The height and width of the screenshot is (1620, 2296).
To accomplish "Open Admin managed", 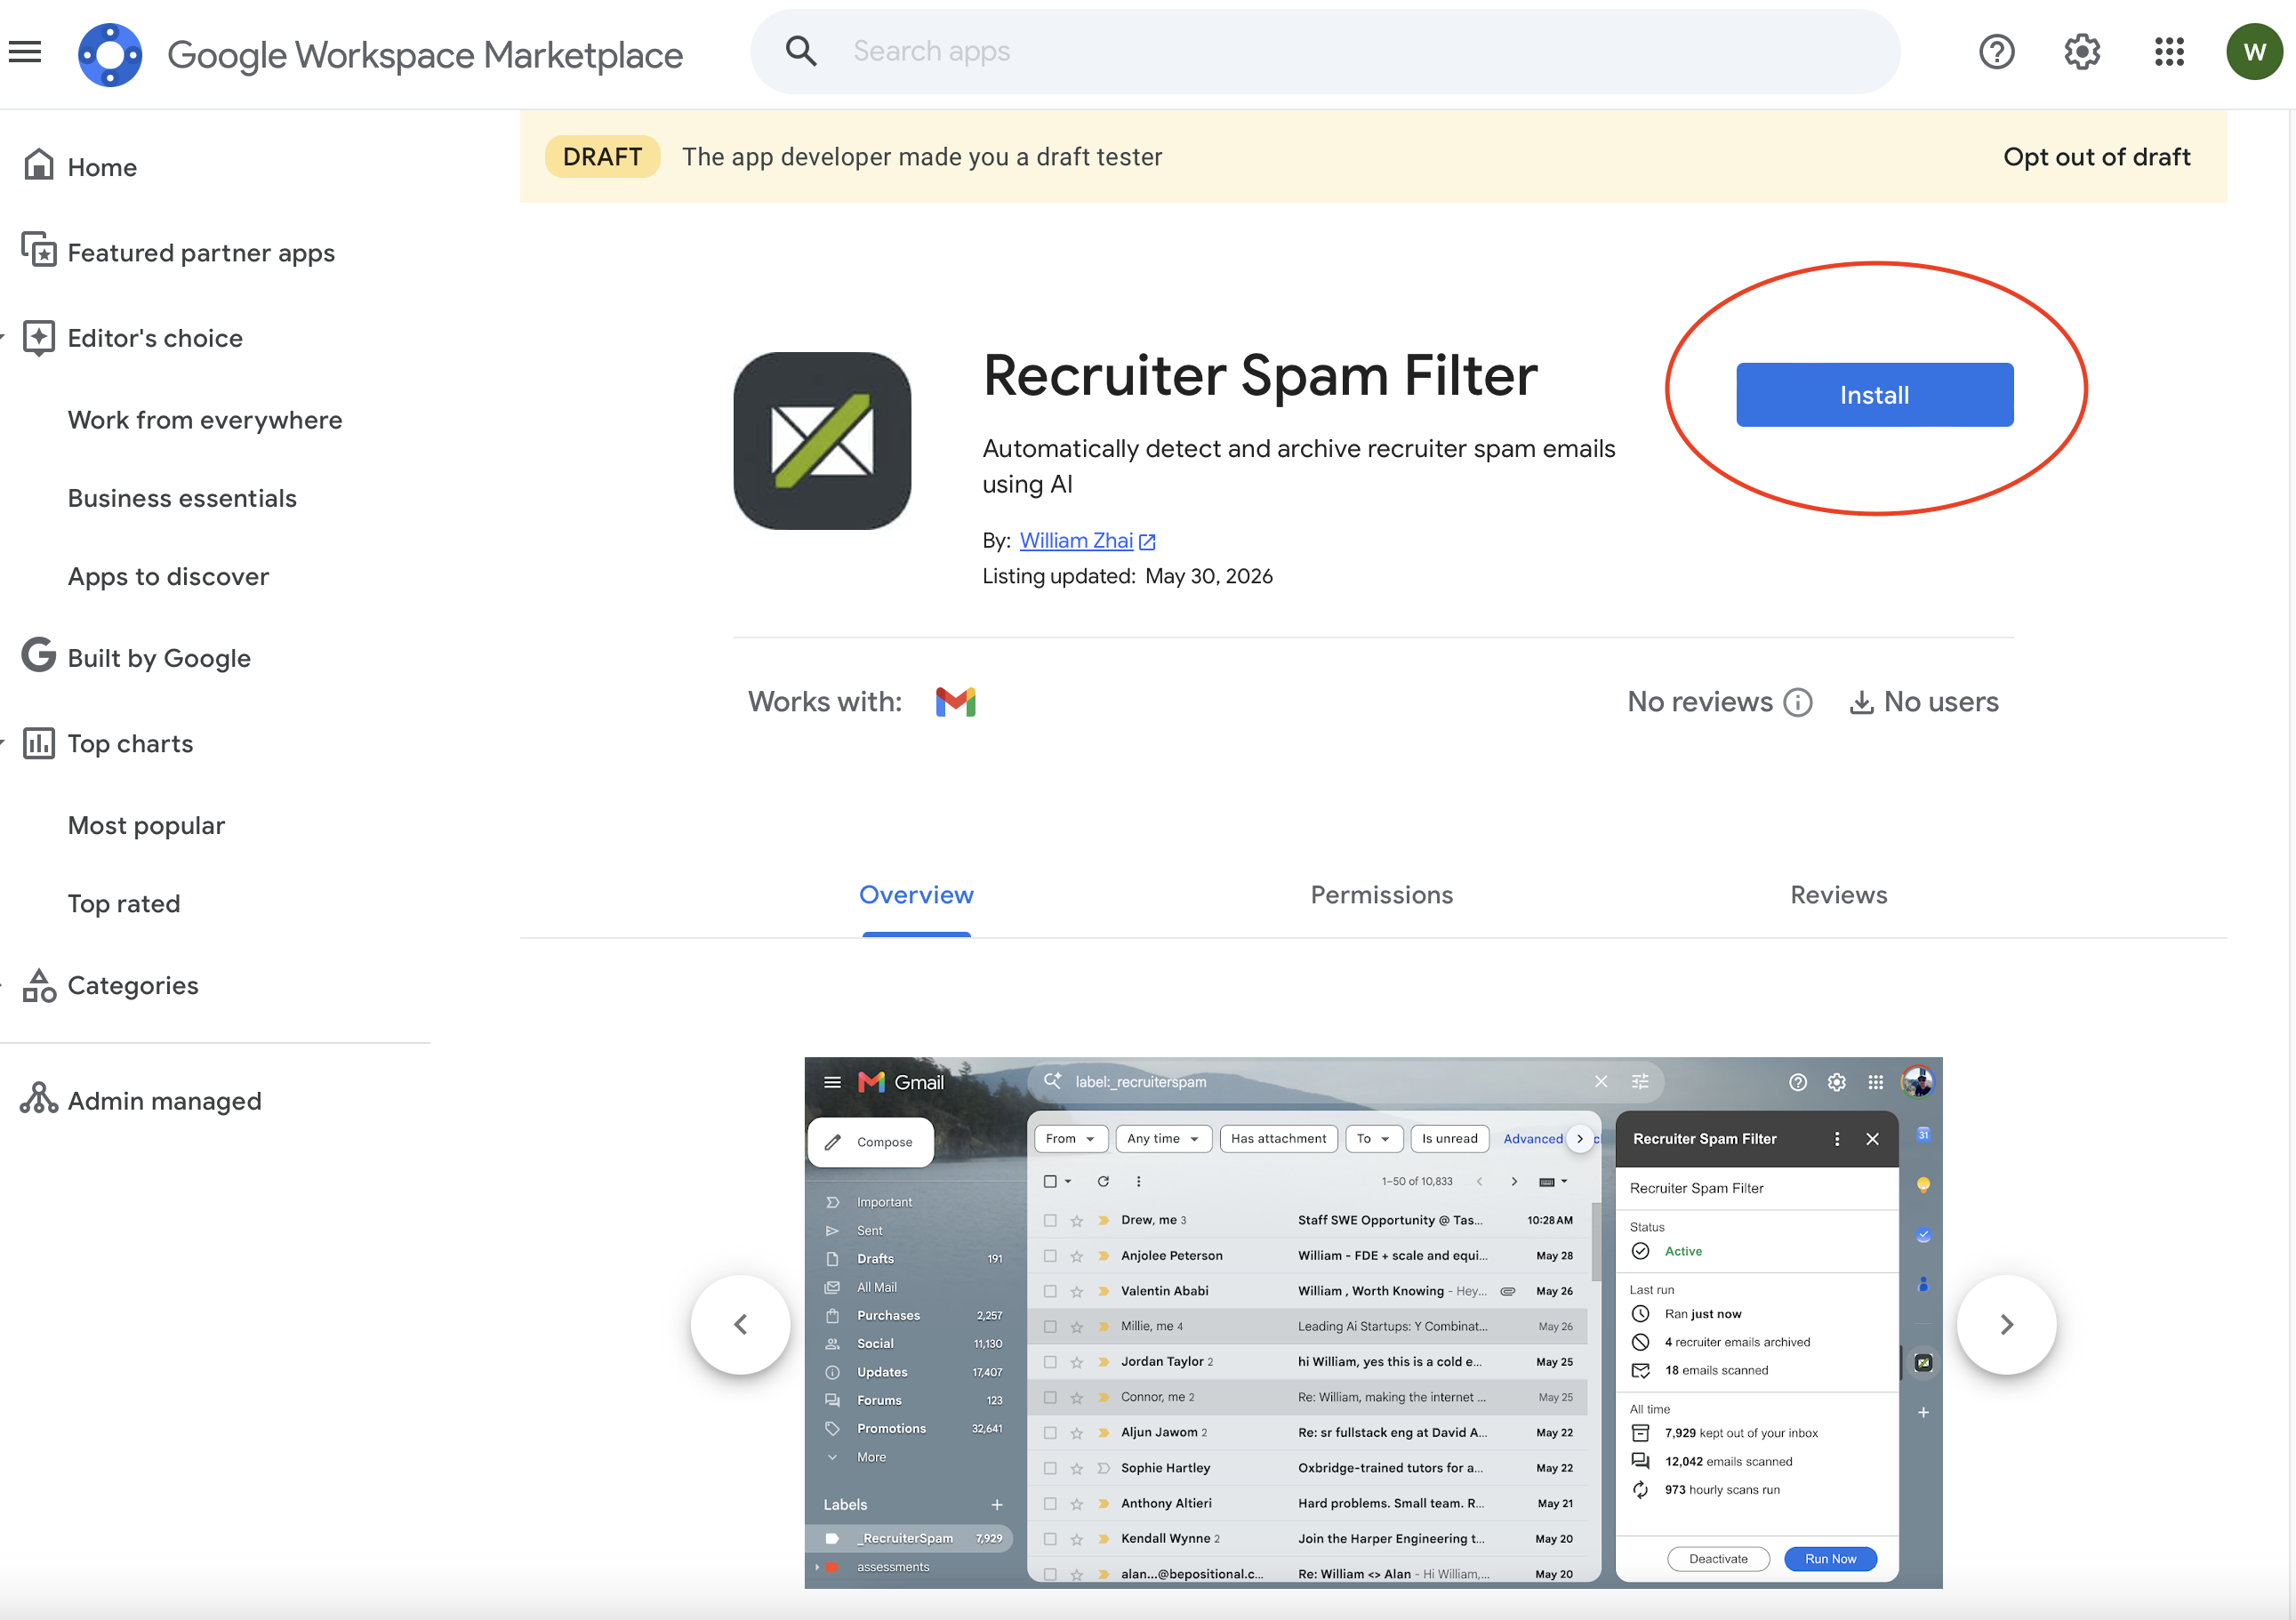I will coord(165,1100).
